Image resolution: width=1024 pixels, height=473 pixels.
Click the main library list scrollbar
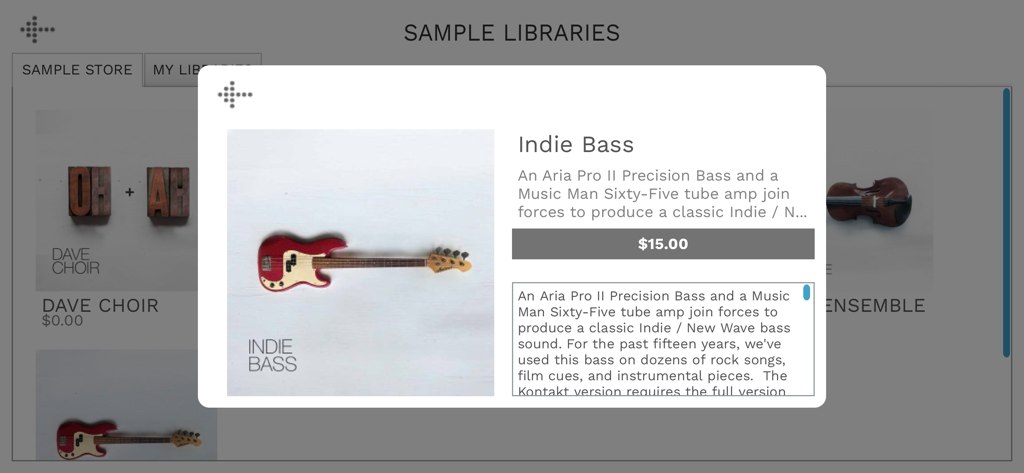pos(1006,222)
